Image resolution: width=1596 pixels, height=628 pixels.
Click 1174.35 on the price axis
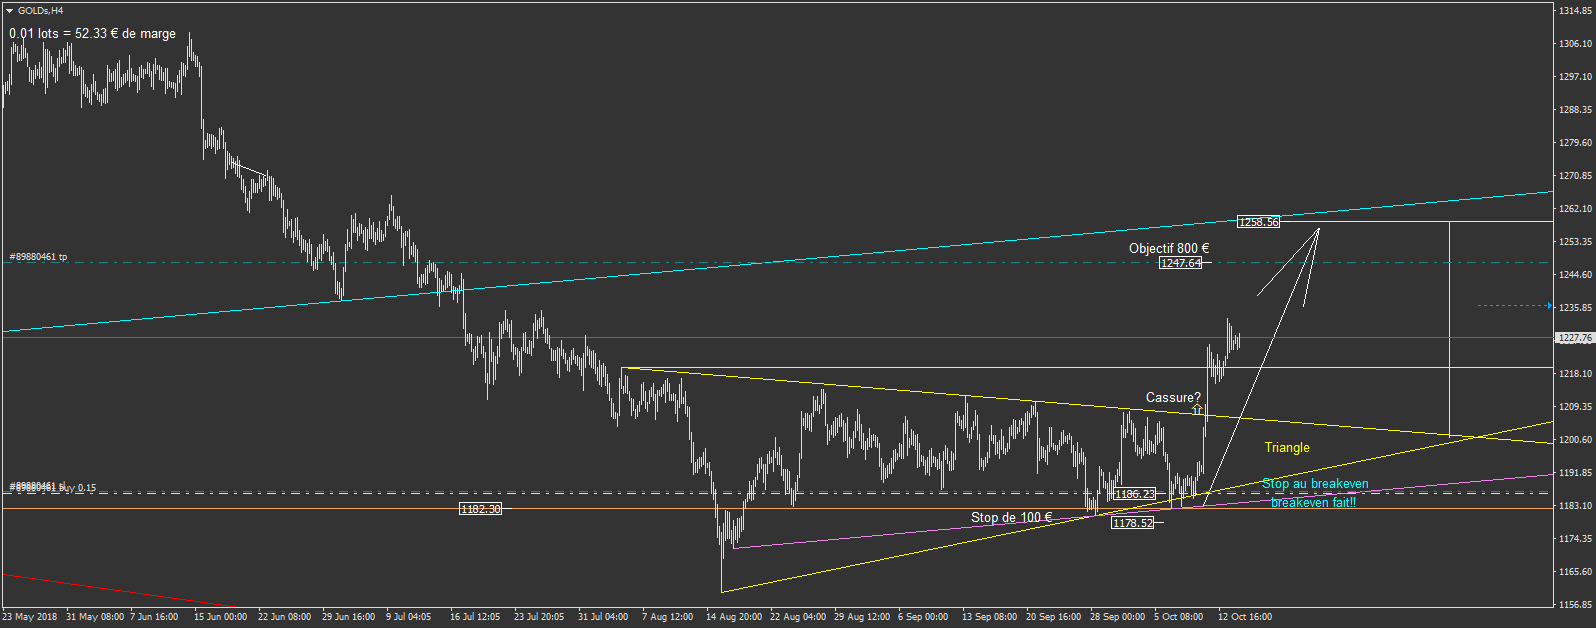[1575, 539]
